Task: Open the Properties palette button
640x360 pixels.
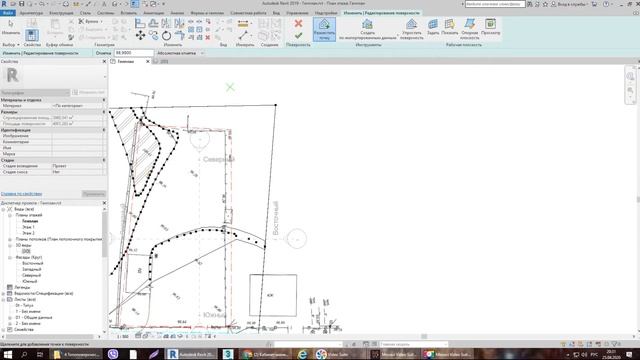Action: 32,35
